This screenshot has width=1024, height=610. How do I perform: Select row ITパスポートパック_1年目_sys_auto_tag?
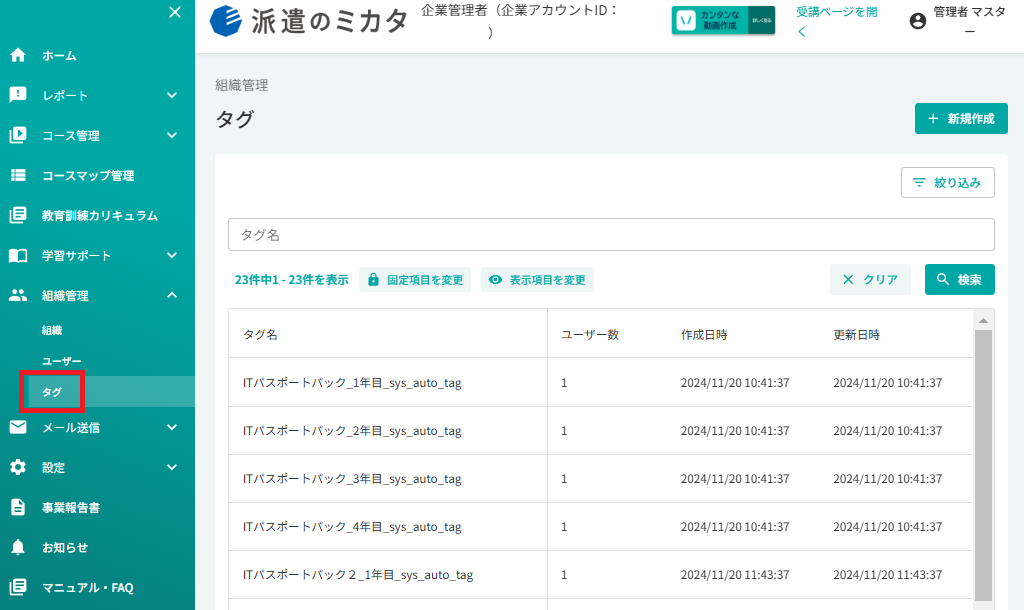click(601, 383)
